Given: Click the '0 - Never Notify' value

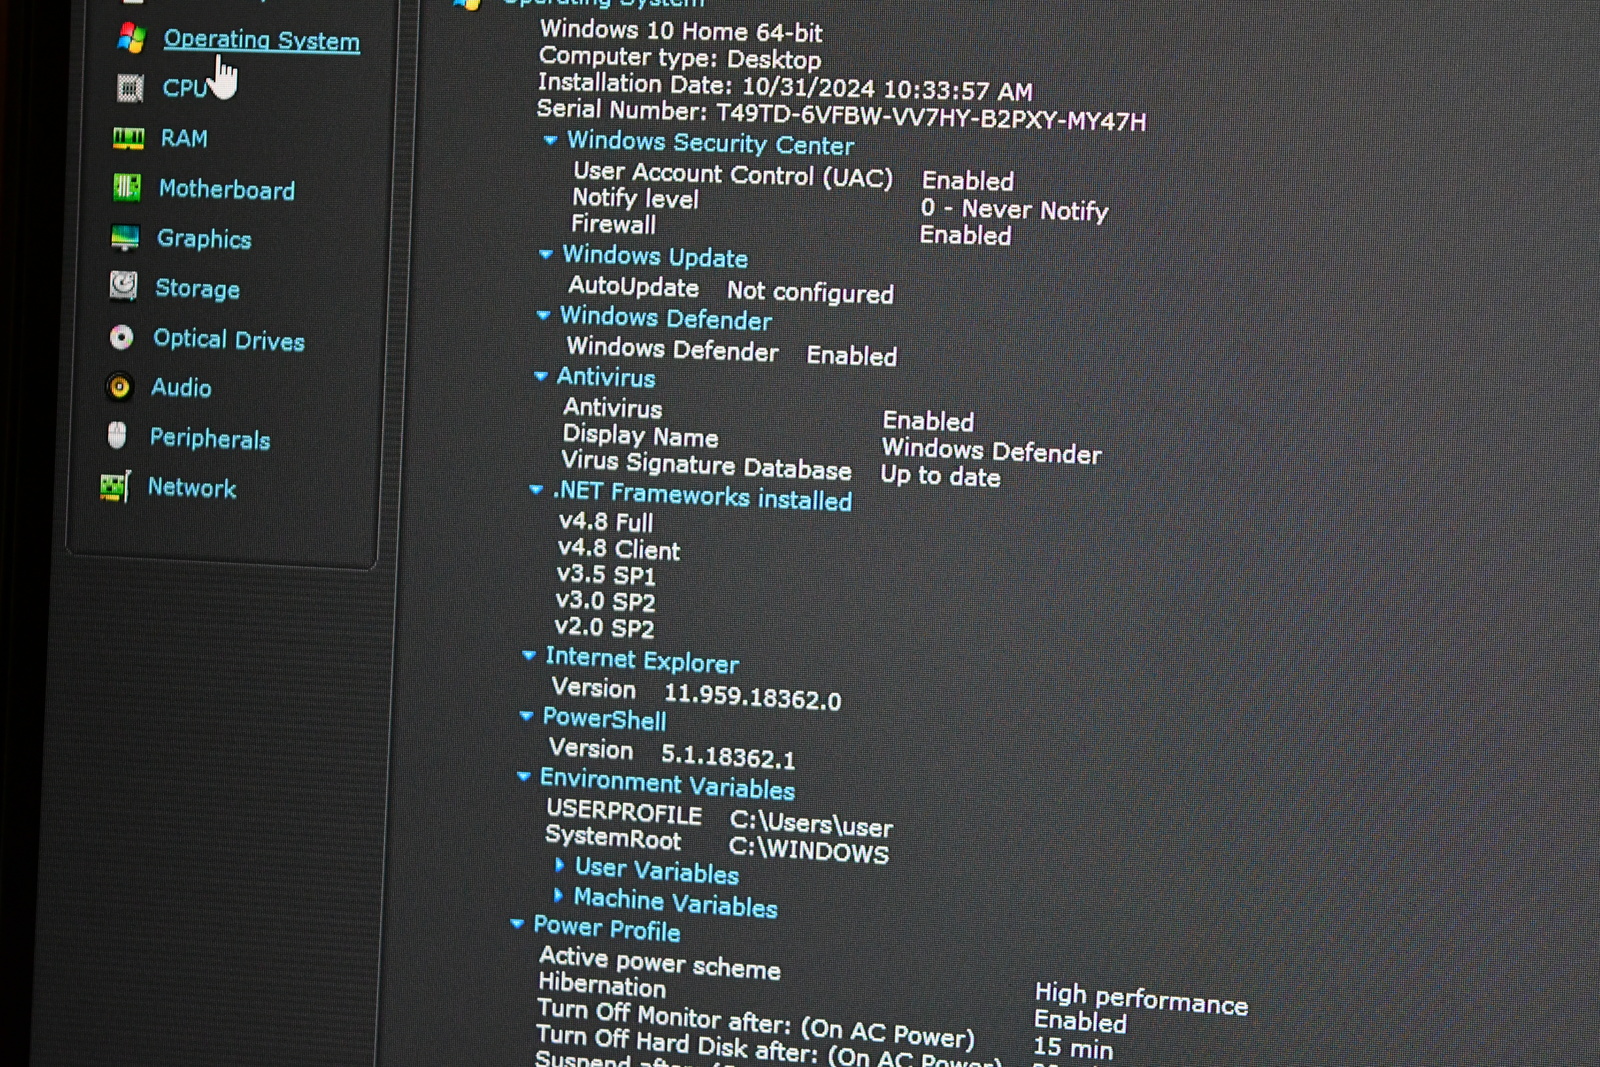Looking at the screenshot, I should 1014,209.
